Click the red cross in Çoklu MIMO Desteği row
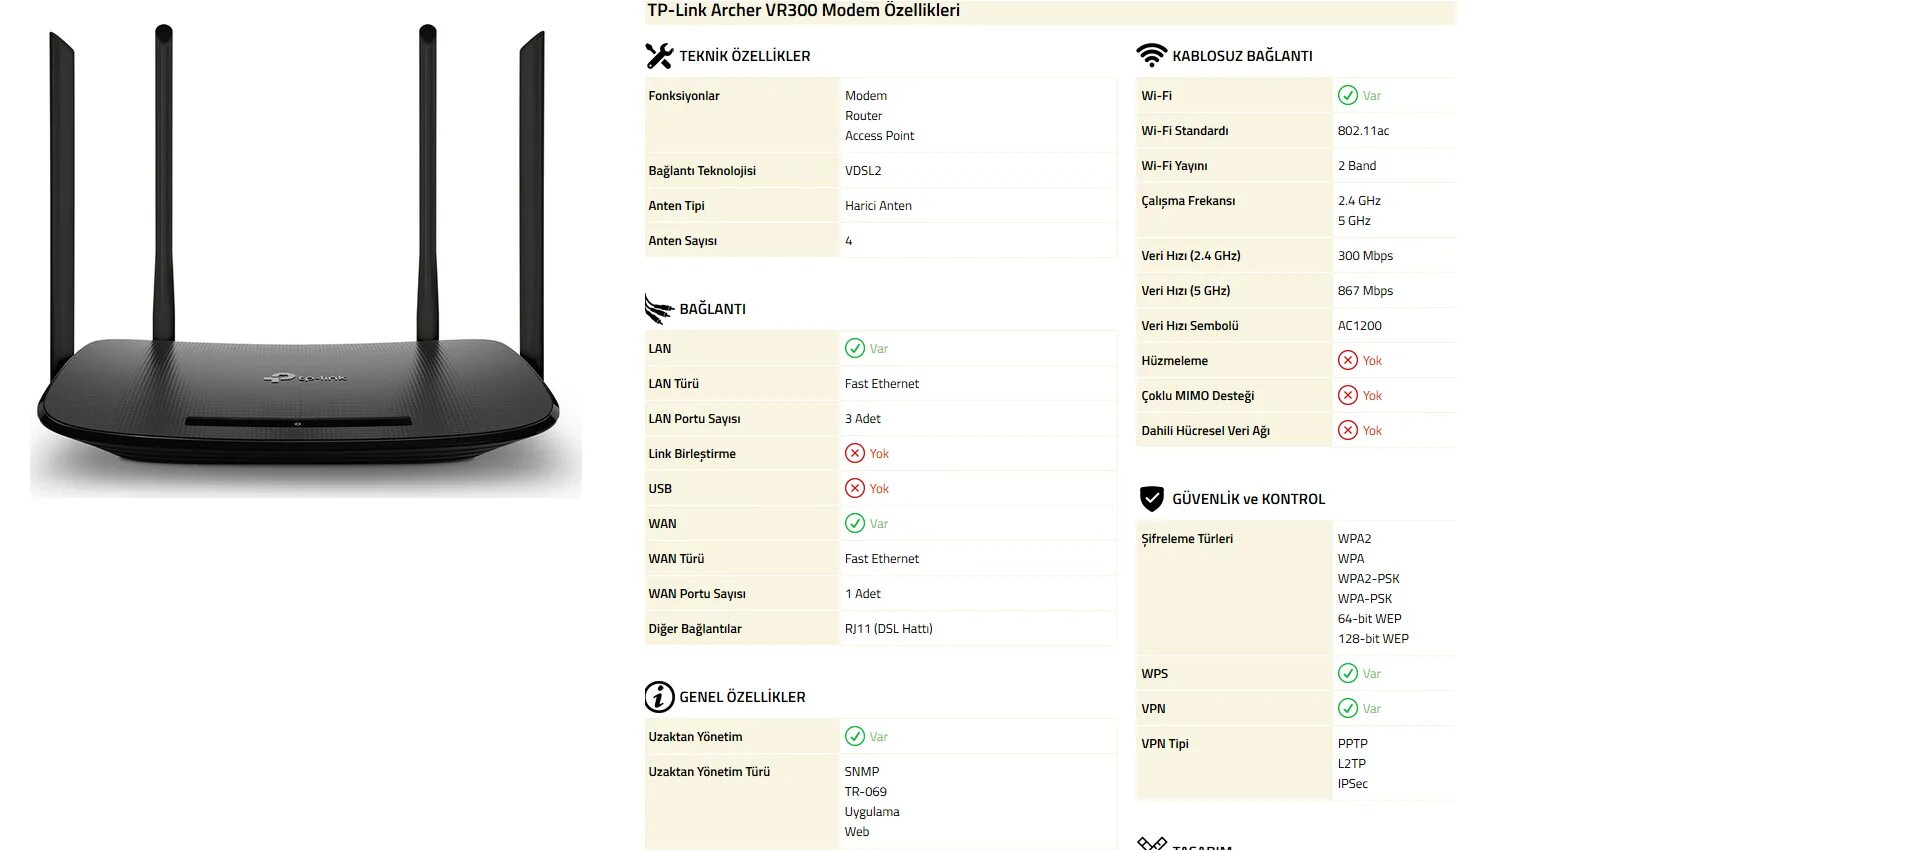 1348,395
